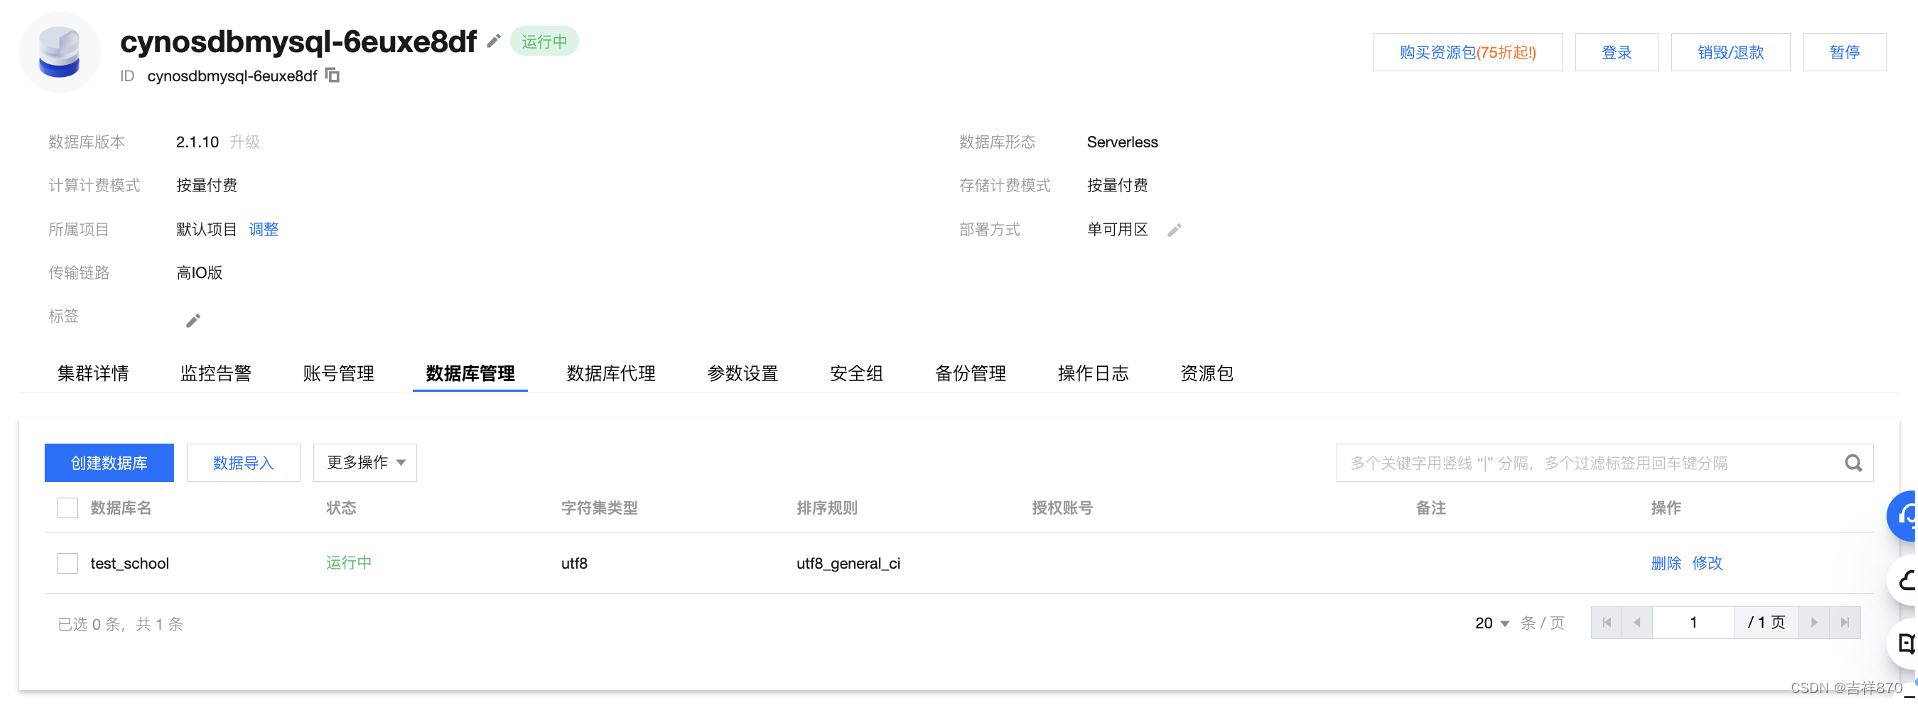Click the 销毁/退款 button
Screen dimensions: 1918x704
pos(1731,52)
